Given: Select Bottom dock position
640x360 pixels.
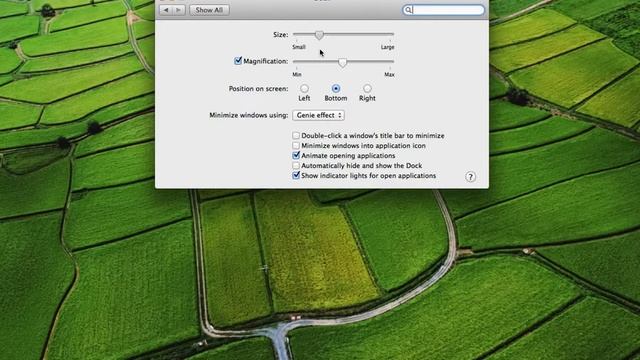Looking at the screenshot, I should coord(336,88).
